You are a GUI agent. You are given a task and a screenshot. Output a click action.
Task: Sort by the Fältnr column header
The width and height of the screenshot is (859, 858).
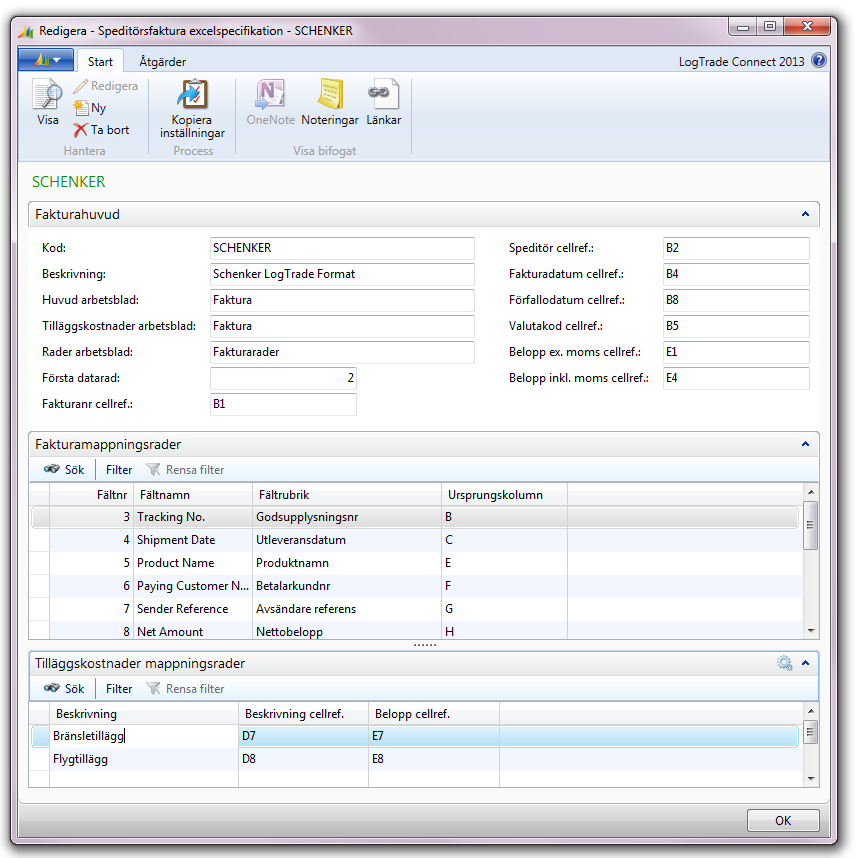click(x=91, y=495)
